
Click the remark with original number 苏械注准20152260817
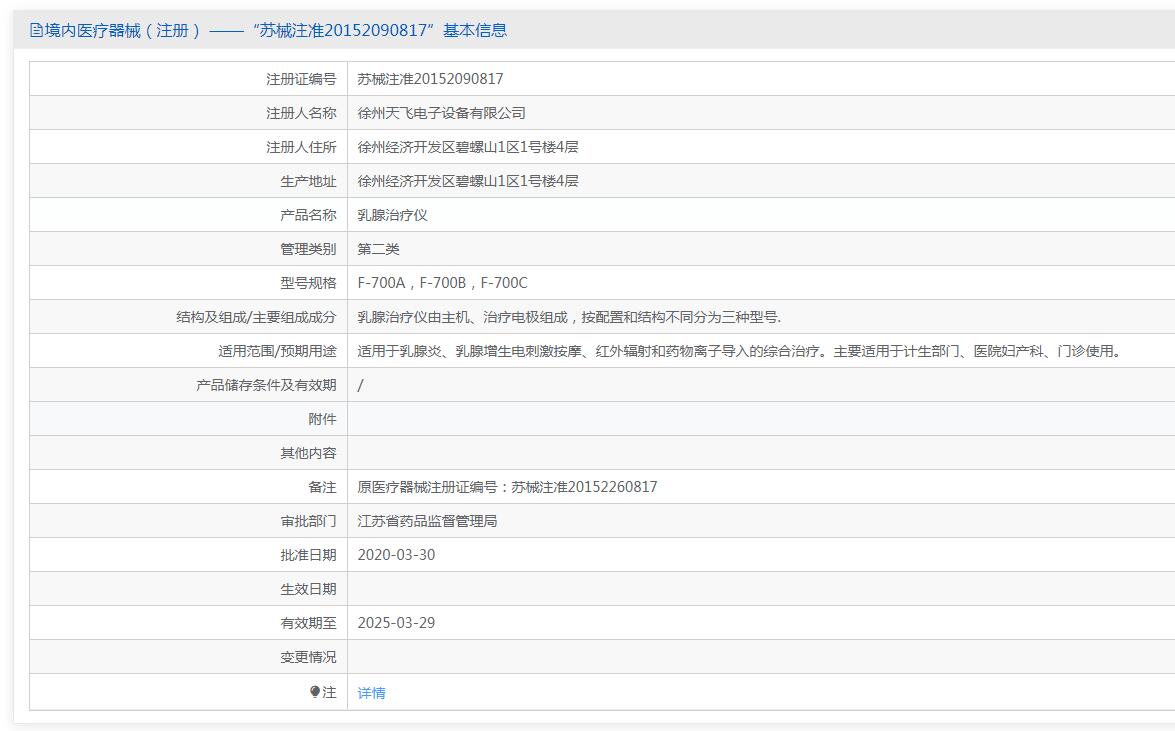pos(507,487)
